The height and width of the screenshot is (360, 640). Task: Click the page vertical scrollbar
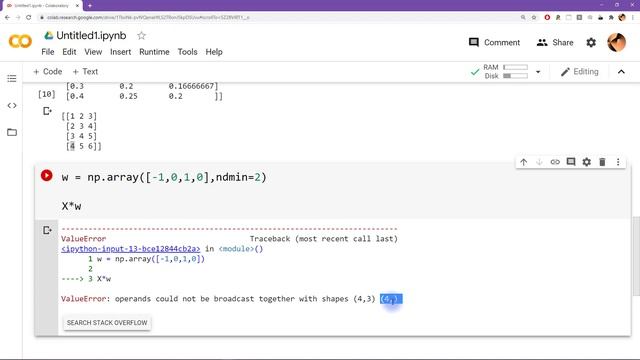point(636,256)
